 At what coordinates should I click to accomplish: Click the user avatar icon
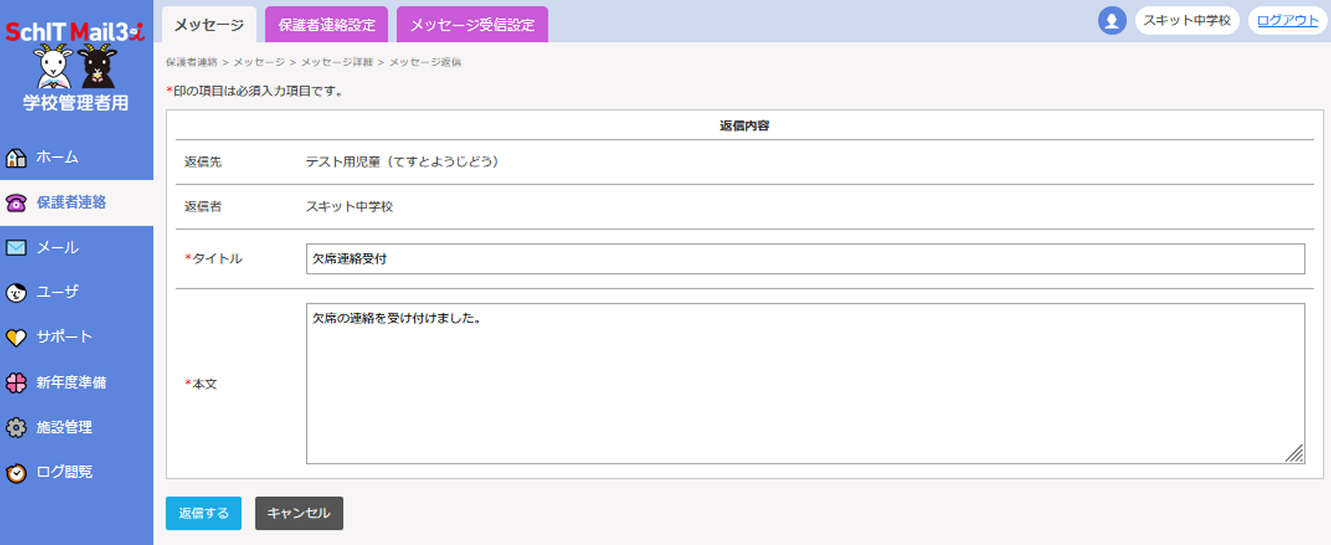point(1112,21)
